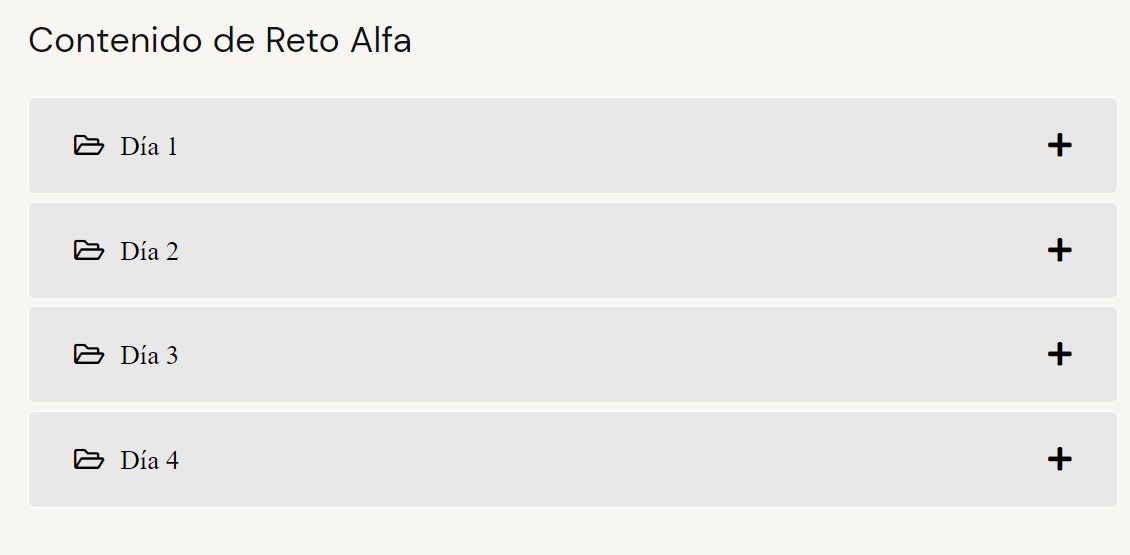Expand Día 4 using its plus icon
The width and height of the screenshot is (1130, 555).
[x=1059, y=460]
